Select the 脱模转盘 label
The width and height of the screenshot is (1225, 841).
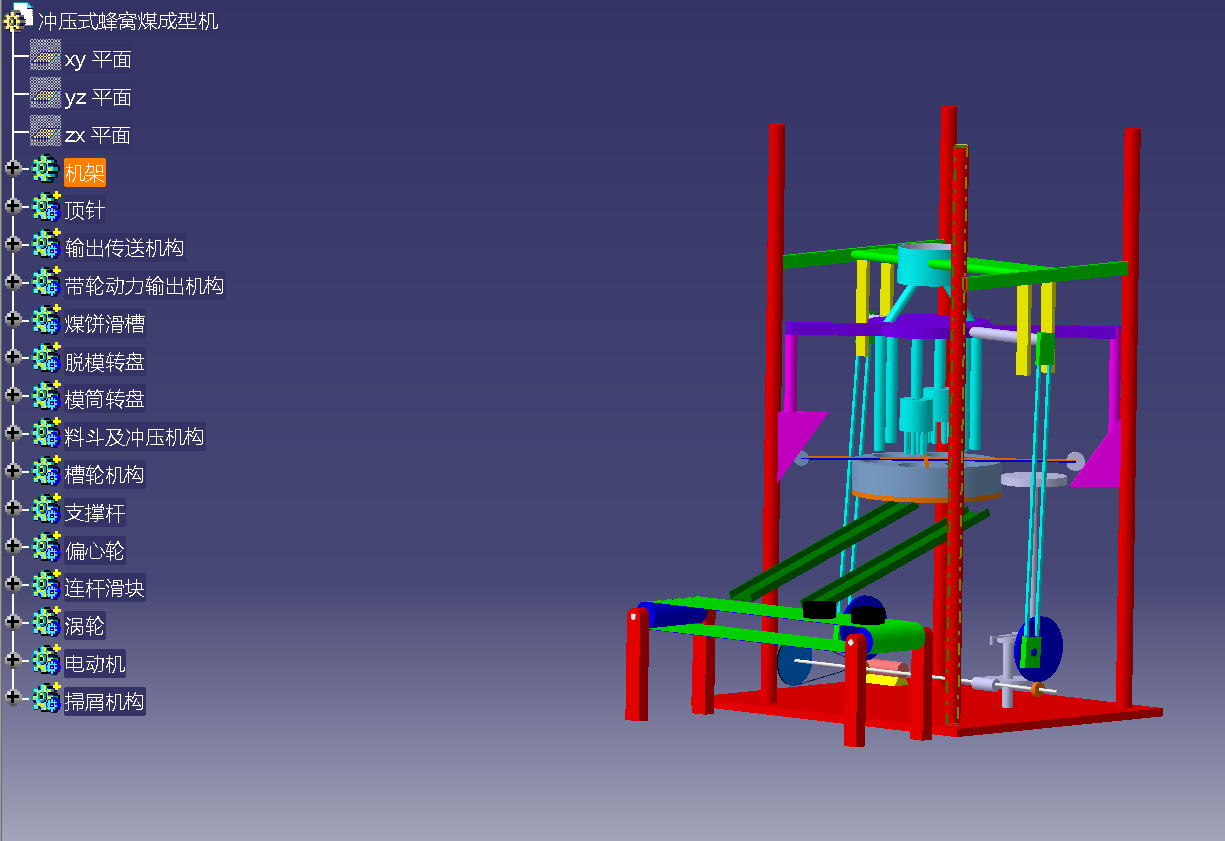point(105,362)
